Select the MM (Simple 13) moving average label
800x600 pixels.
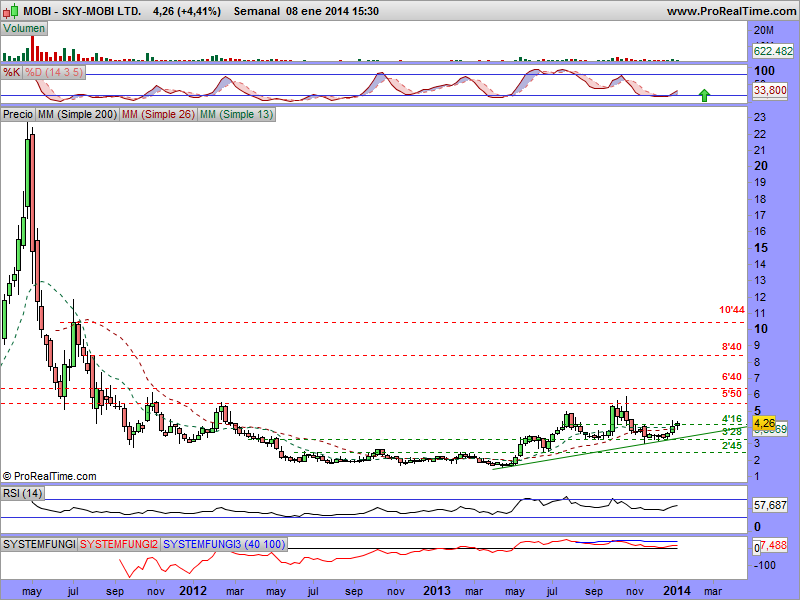[236, 114]
